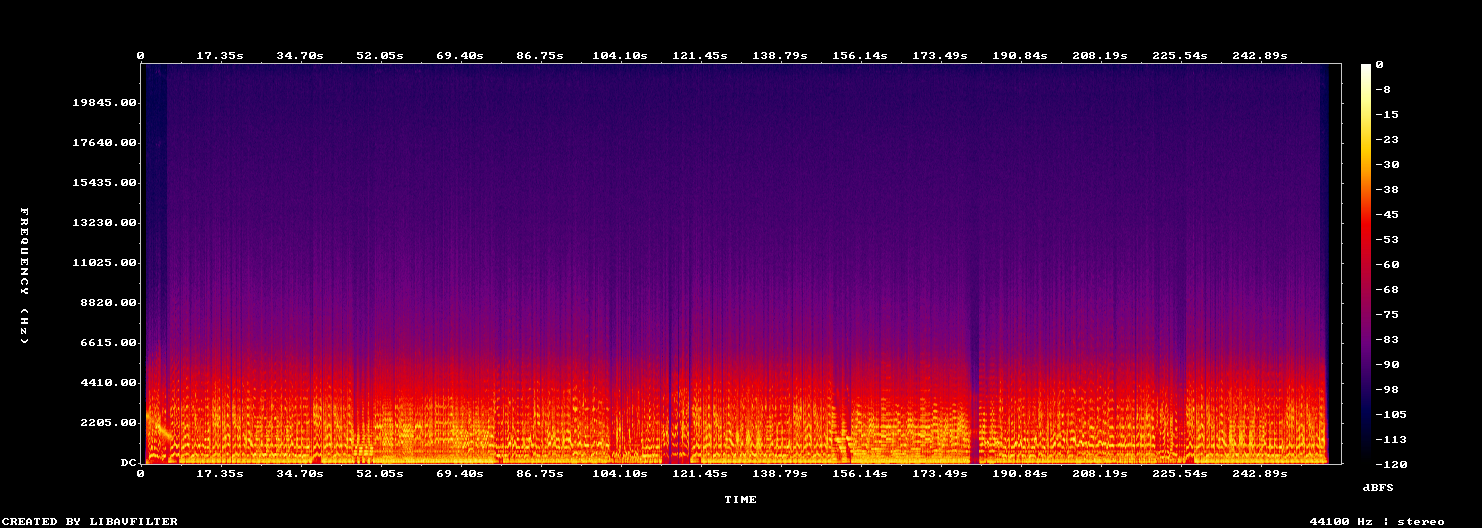
Task: Click 190.84s on the lower time axis
Action: pos(1020,473)
